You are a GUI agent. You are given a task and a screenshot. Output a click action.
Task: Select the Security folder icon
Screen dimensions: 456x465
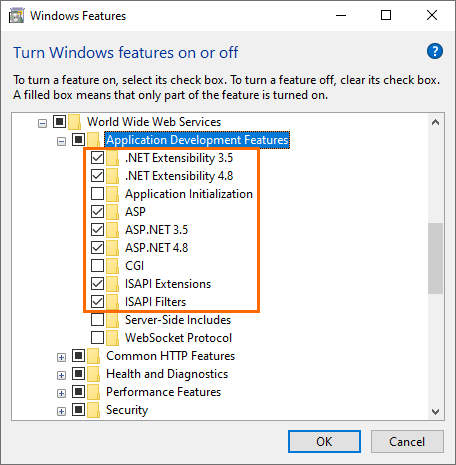pyautogui.click(x=94, y=410)
